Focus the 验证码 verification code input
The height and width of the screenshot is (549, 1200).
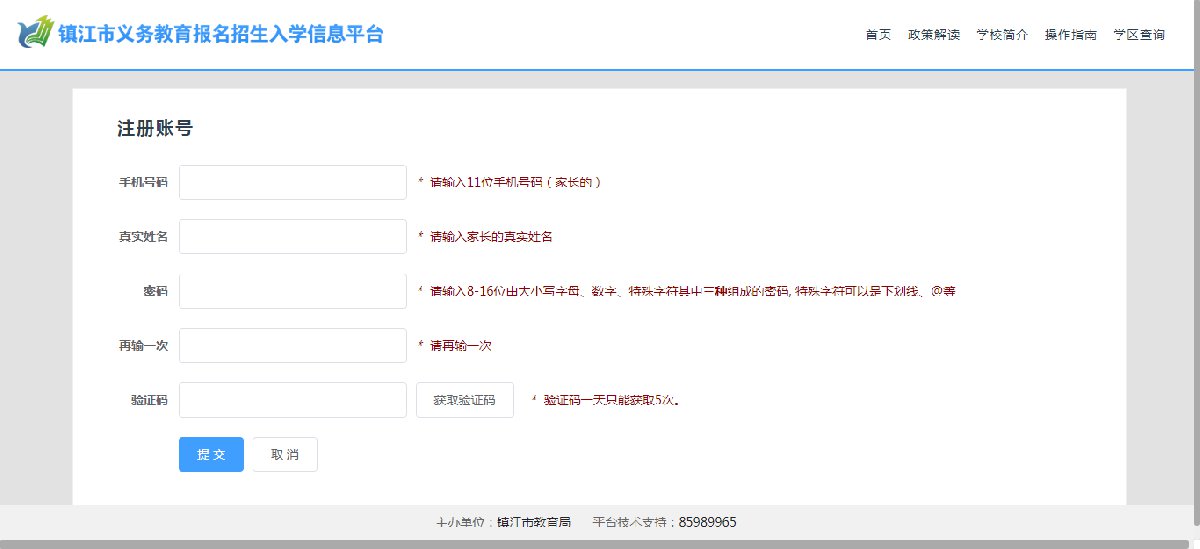point(292,400)
